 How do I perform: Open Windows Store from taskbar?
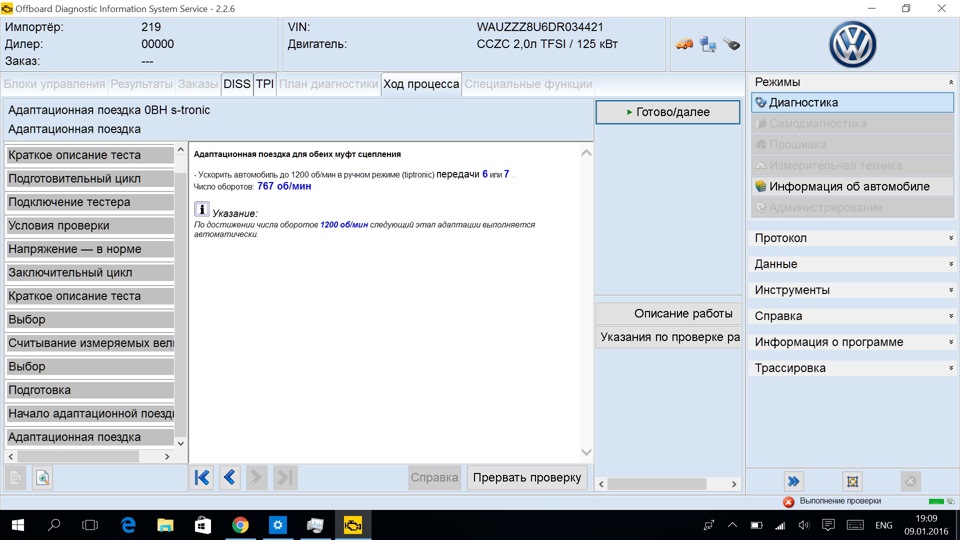click(x=203, y=525)
